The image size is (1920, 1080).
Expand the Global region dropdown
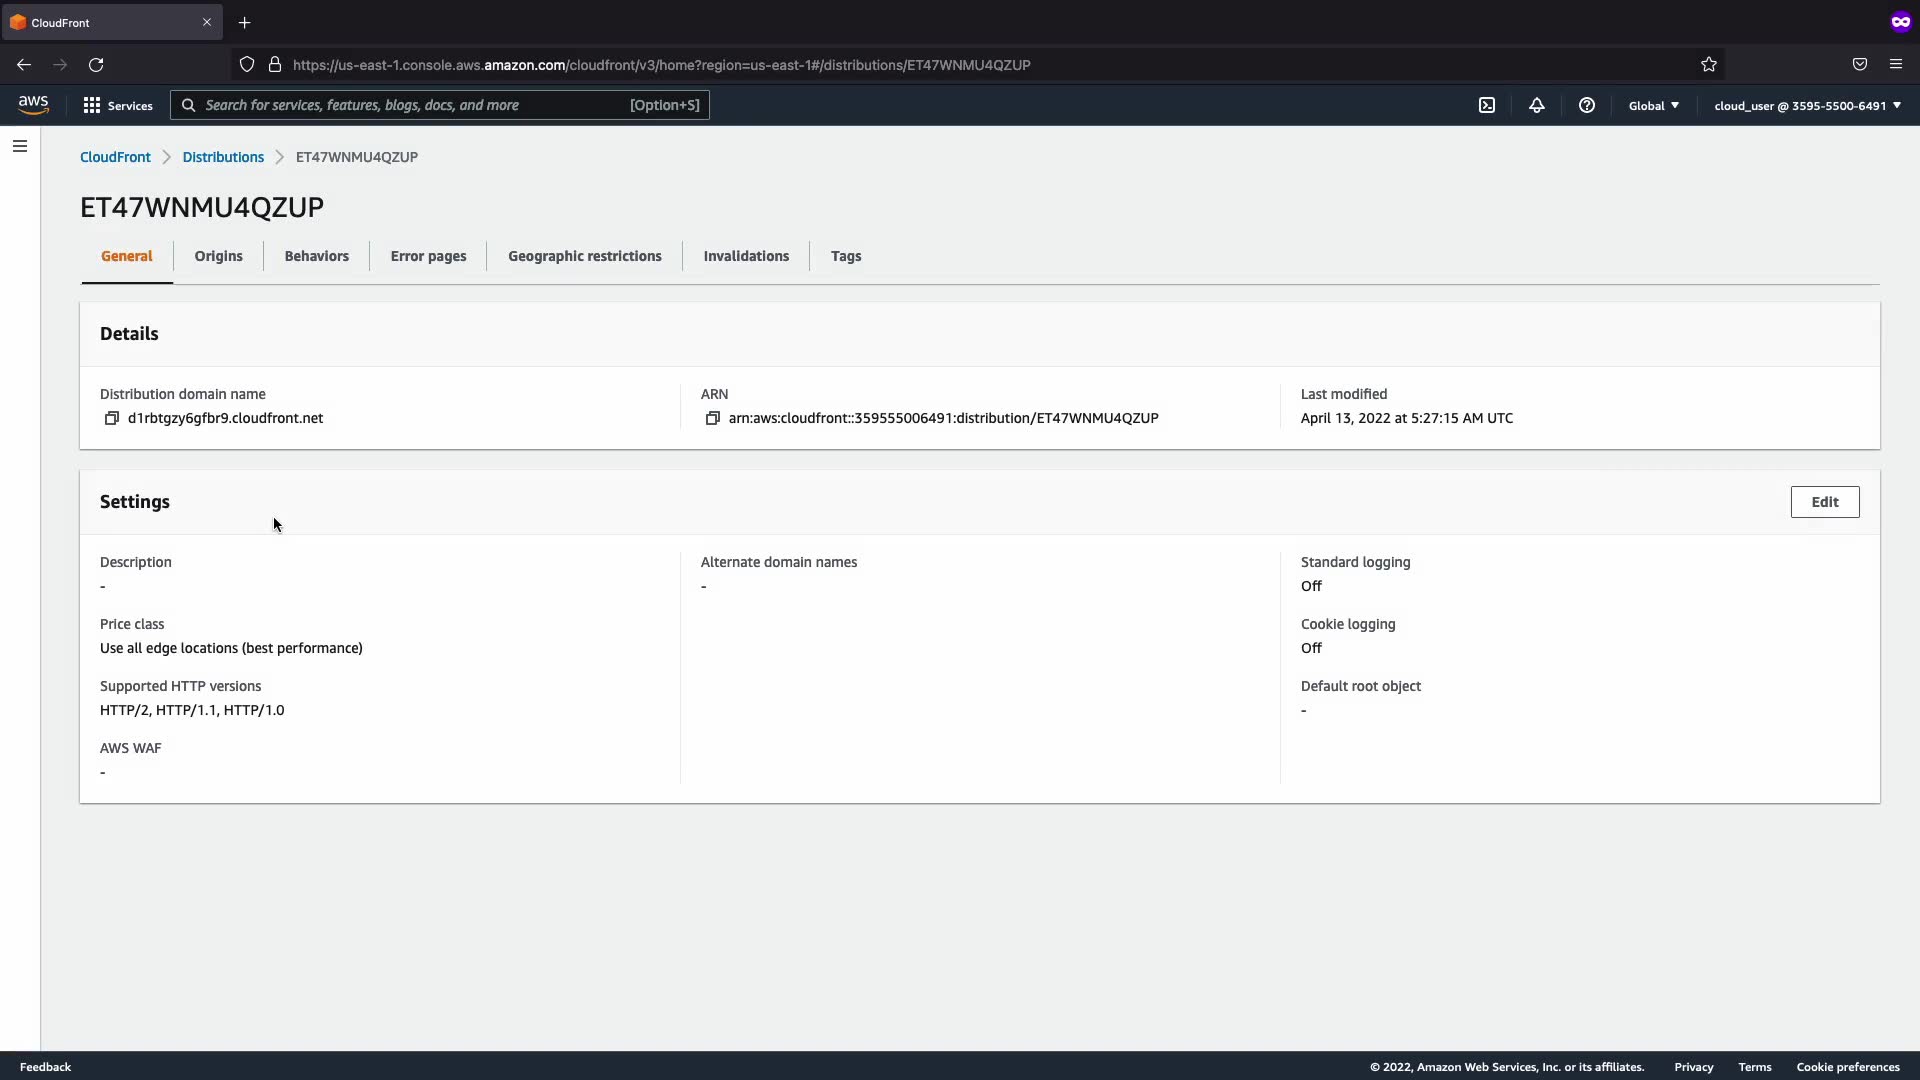pyautogui.click(x=1654, y=105)
